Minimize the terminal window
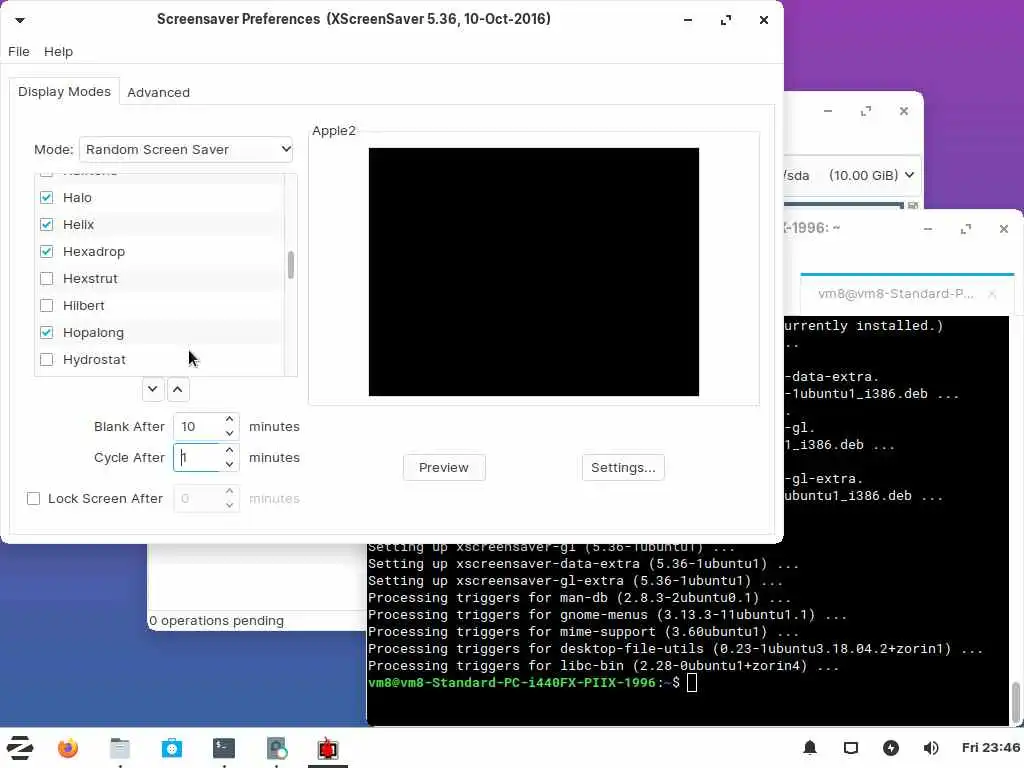This screenshot has height=768, width=1024. (x=928, y=229)
